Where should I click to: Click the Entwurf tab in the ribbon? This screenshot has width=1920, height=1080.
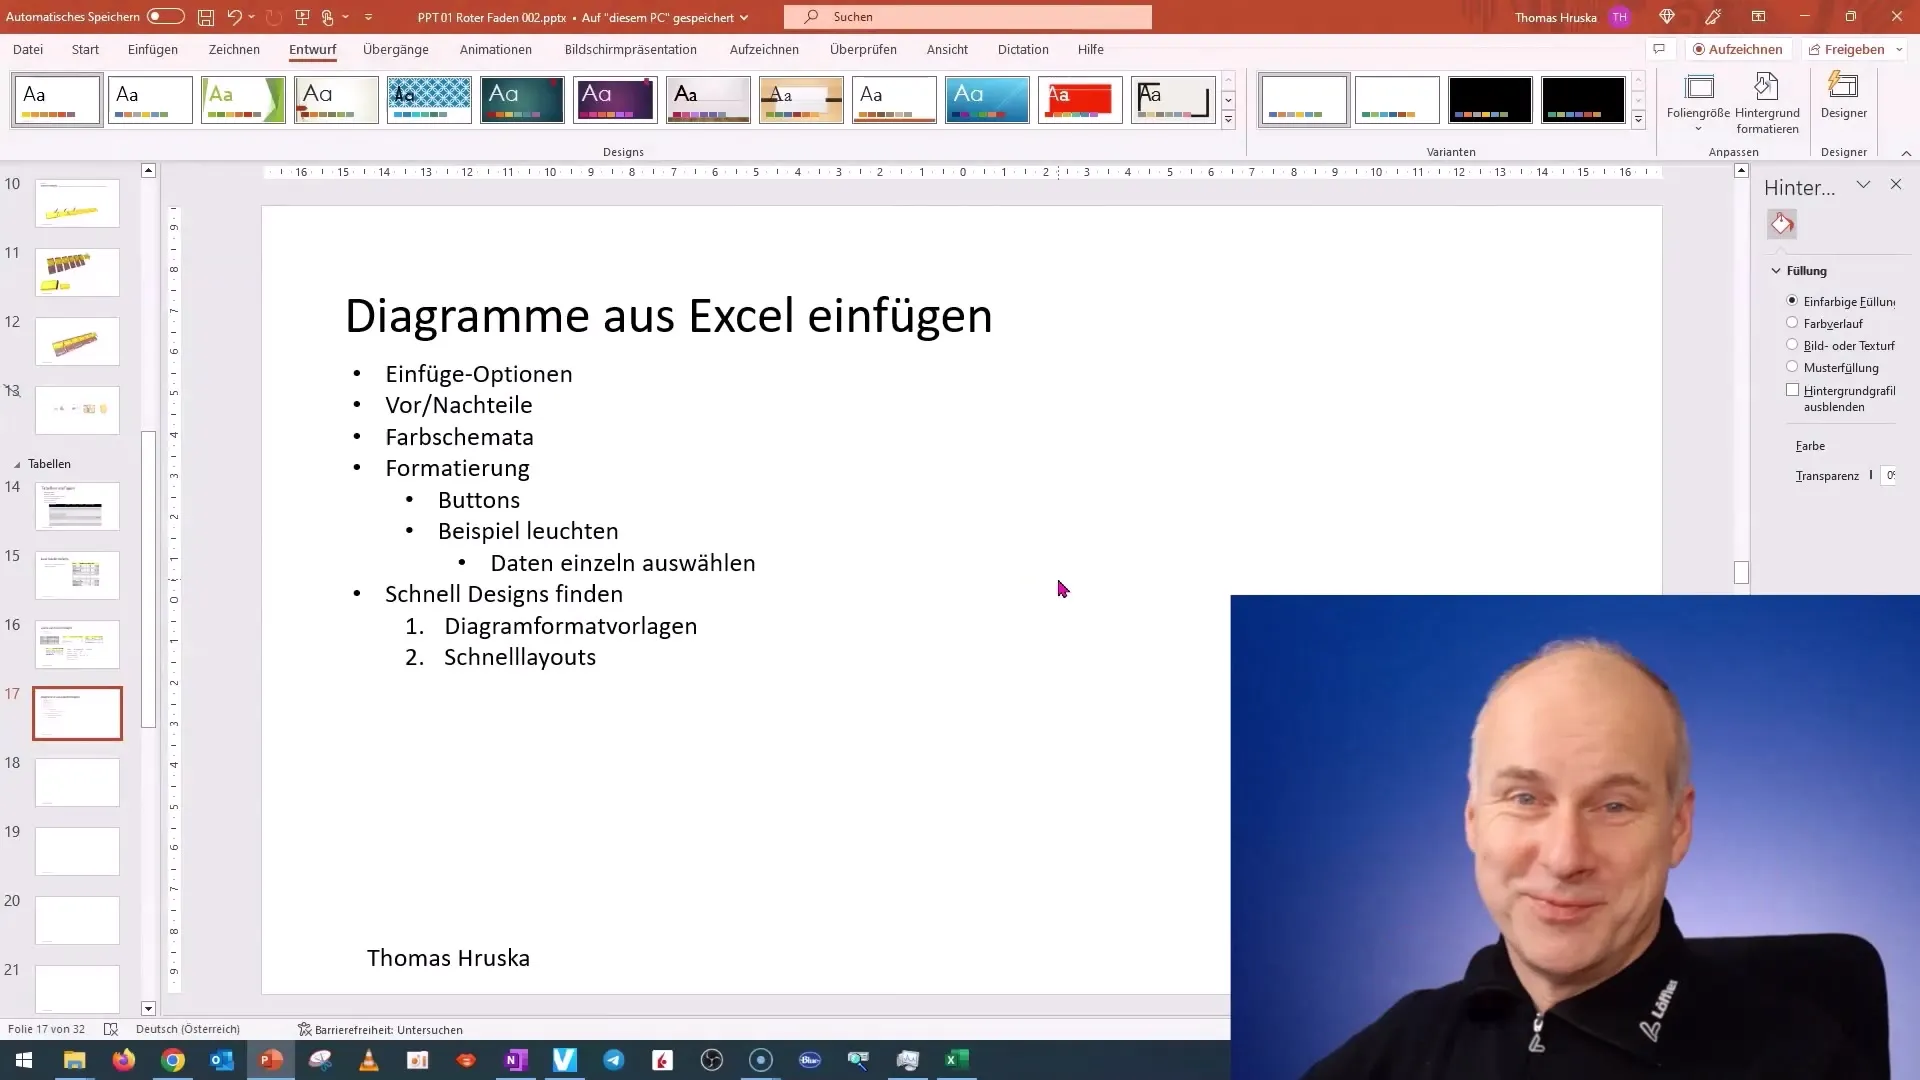point(313,49)
